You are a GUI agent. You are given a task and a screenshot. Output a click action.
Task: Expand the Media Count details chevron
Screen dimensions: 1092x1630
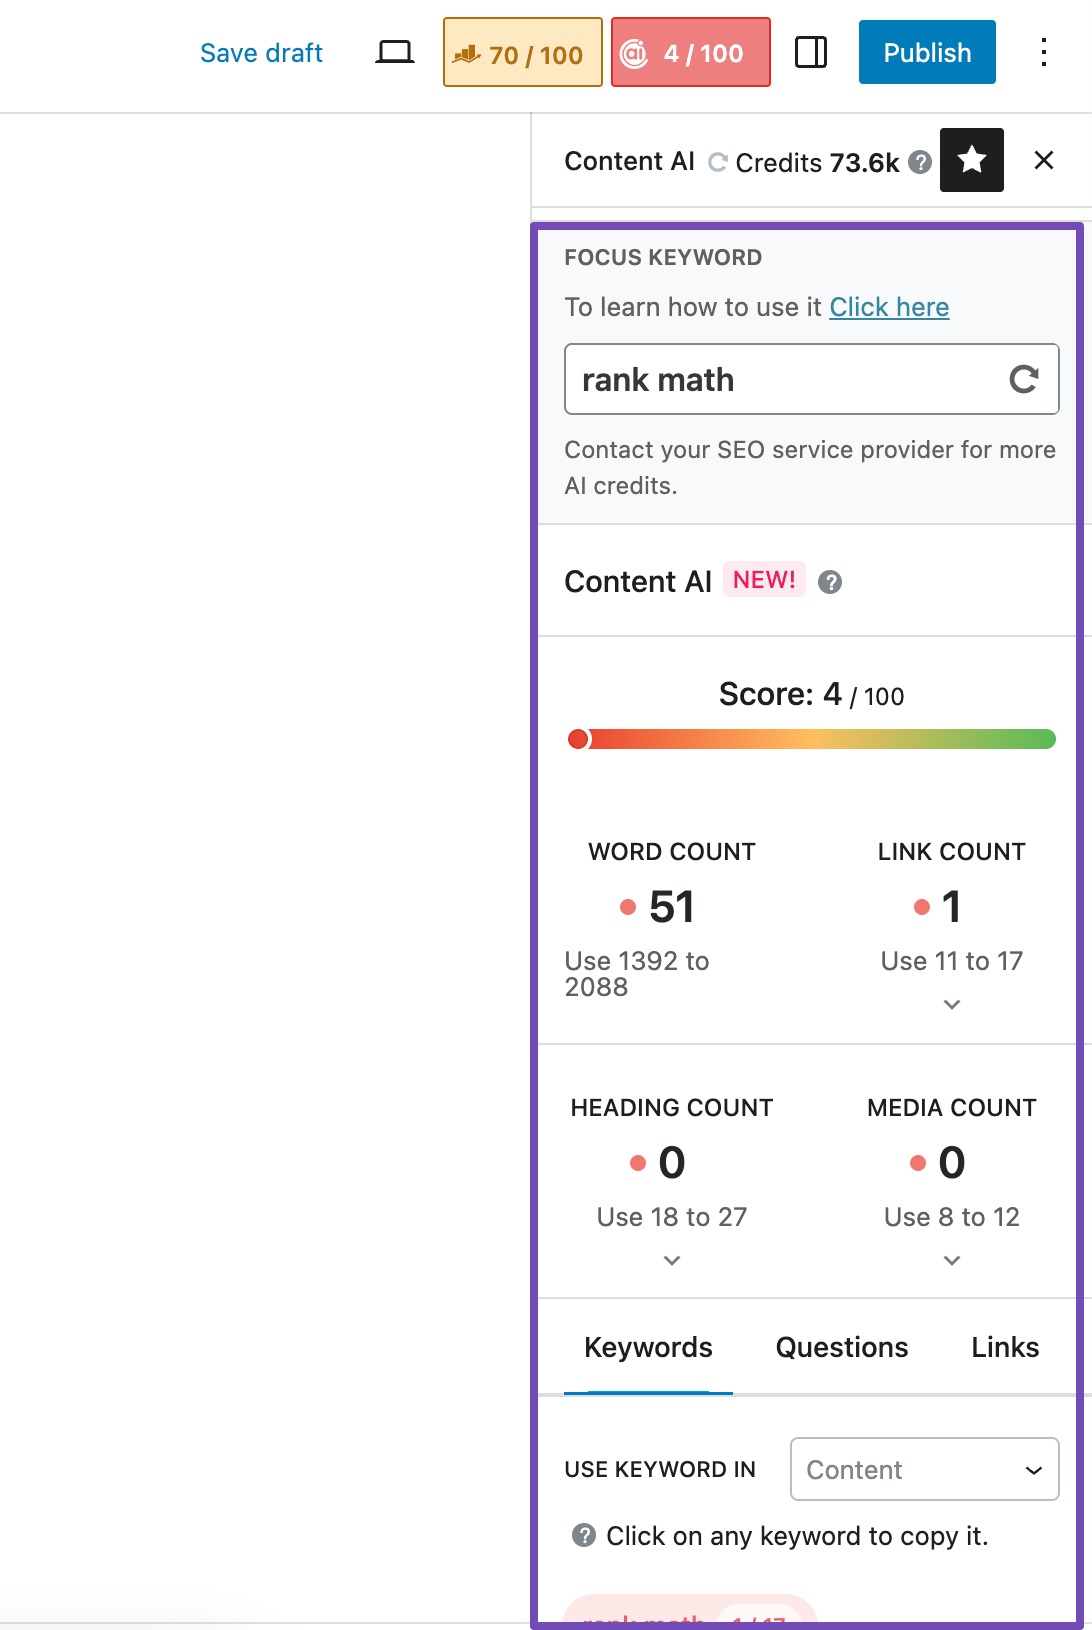coord(951,1260)
